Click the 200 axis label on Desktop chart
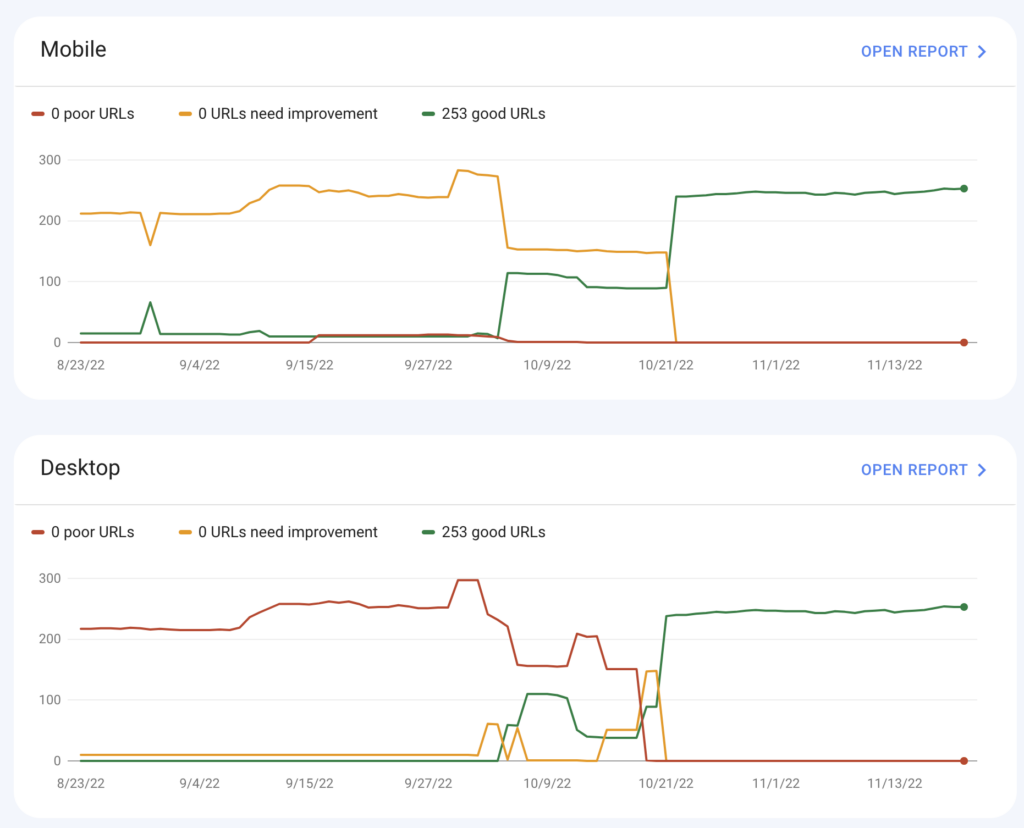 pyautogui.click(x=50, y=639)
